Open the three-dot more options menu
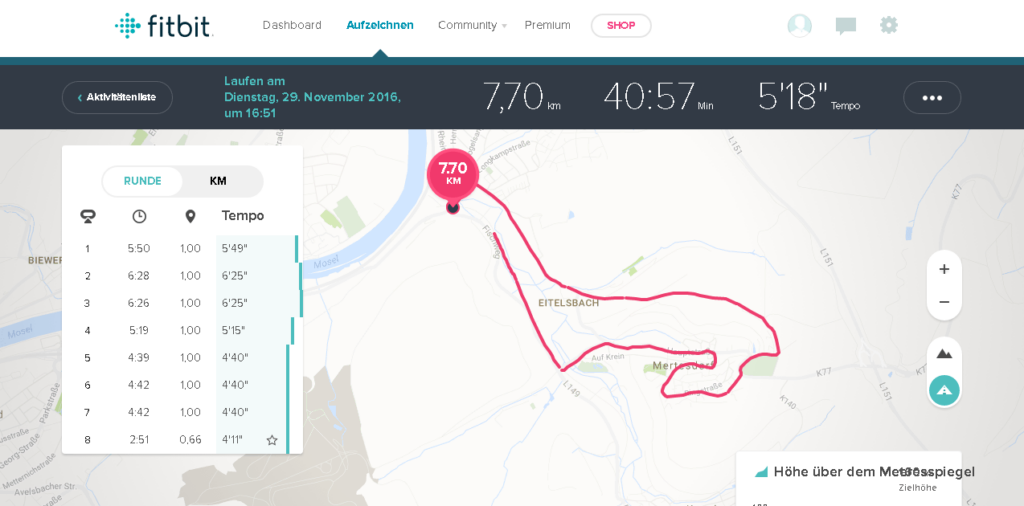1024x506 pixels. point(932,98)
